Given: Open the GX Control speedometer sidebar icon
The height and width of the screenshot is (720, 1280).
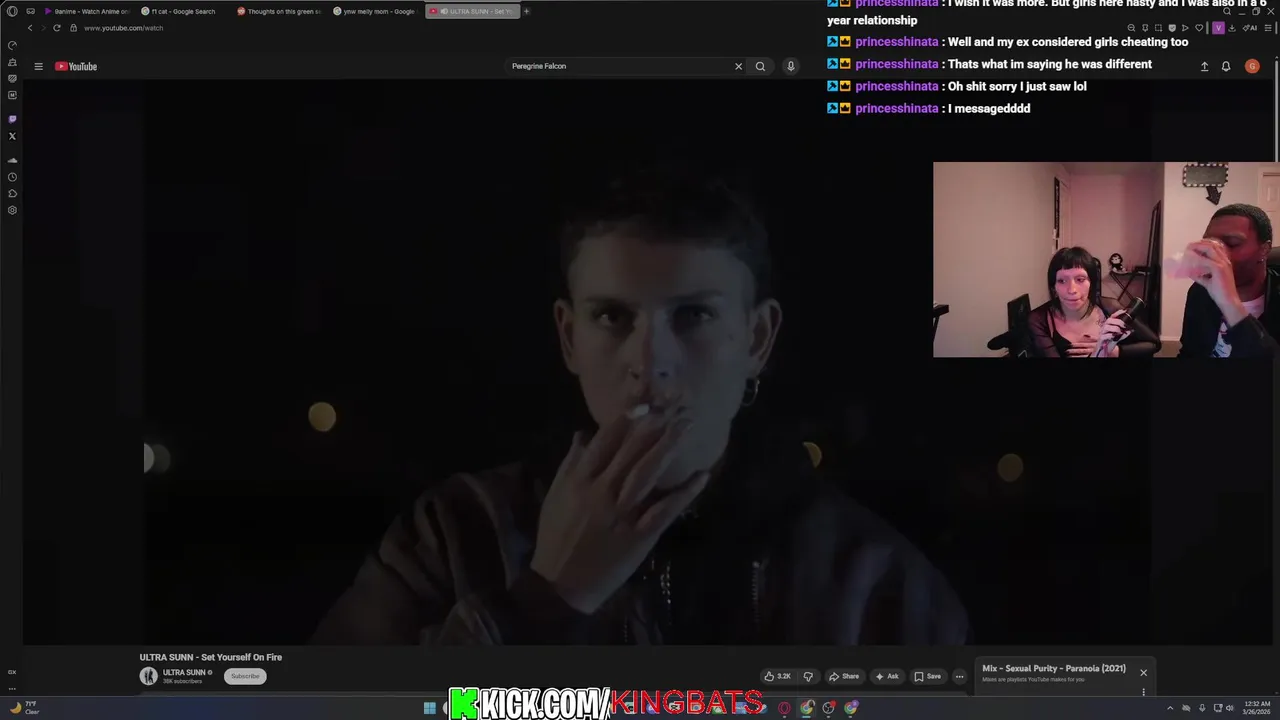Looking at the screenshot, I should (12, 45).
